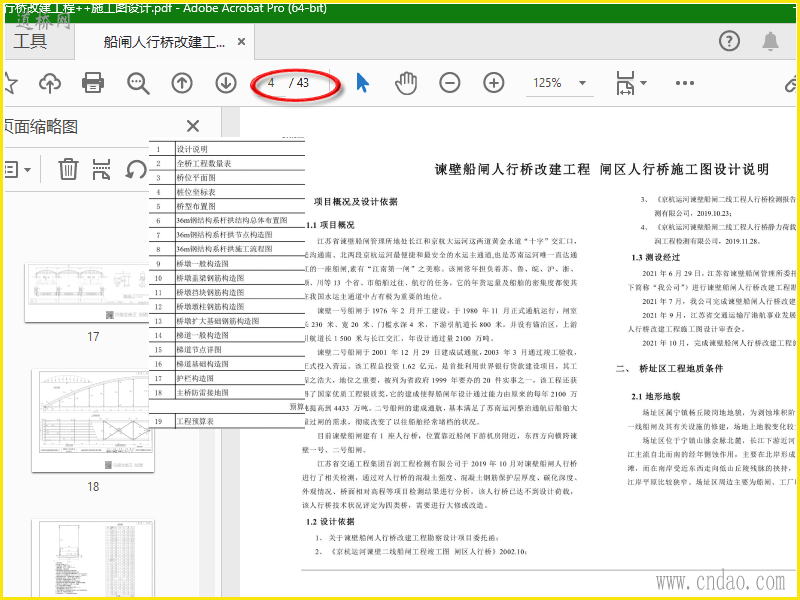Switch to the 船闸人行桥改建工... document tab
Screen dimensions: 800x600
[164, 42]
